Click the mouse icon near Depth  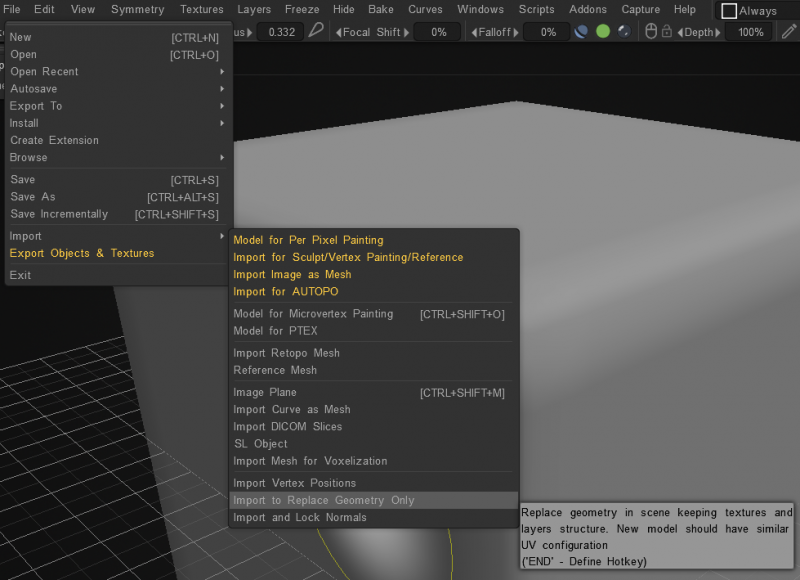click(x=651, y=32)
